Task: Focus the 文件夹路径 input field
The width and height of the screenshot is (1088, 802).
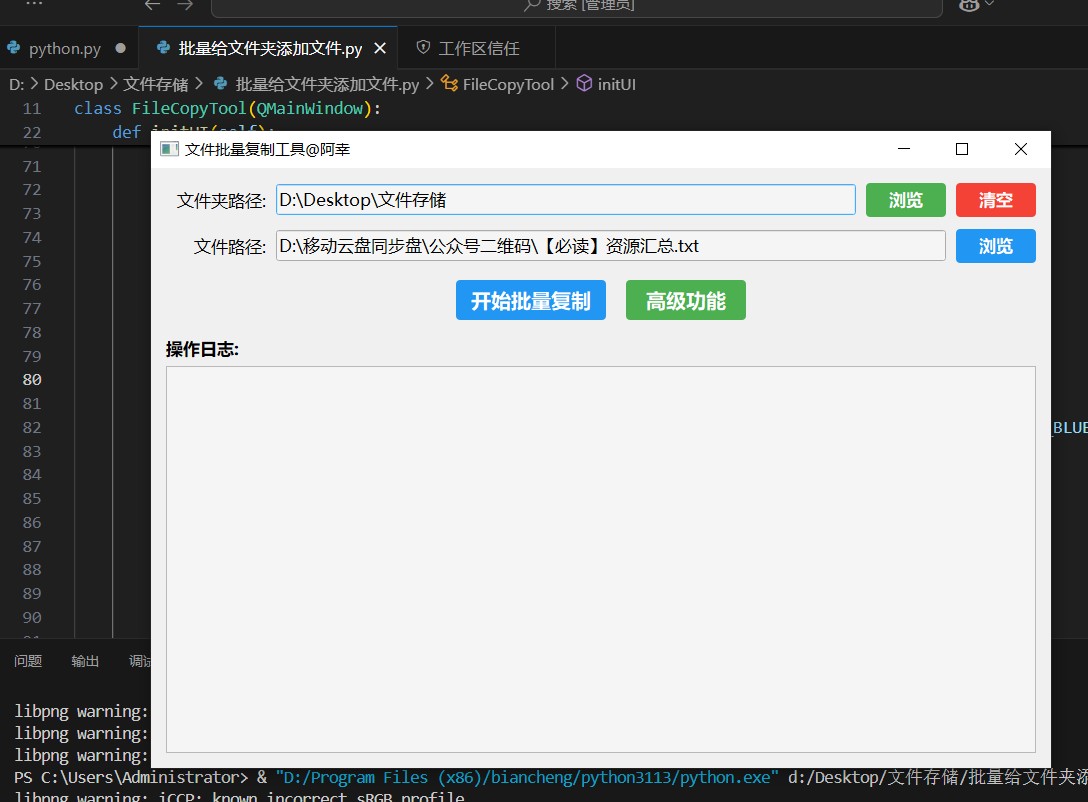Action: [x=566, y=200]
